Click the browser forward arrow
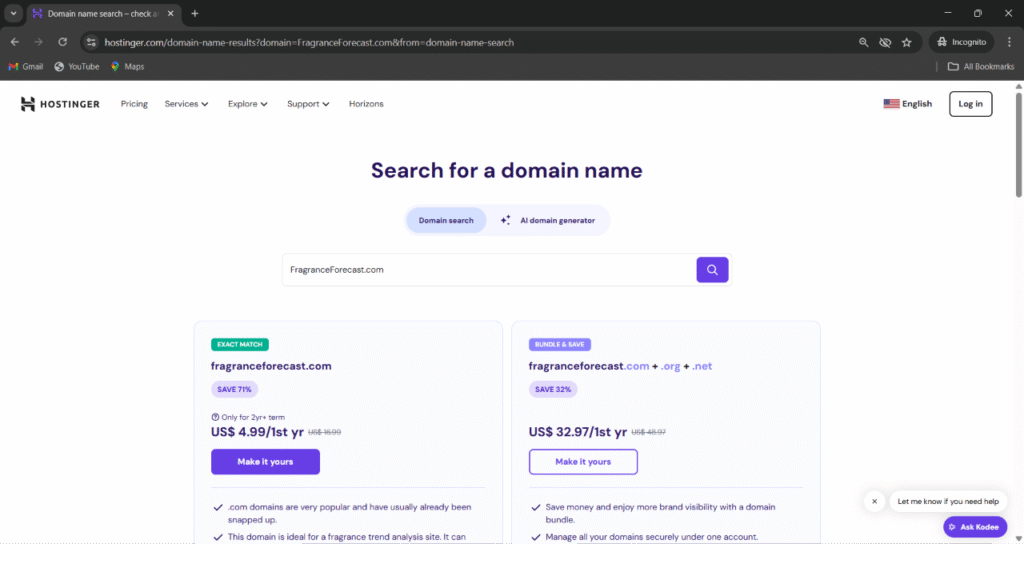Viewport: 1024px width, 576px height. (x=39, y=42)
